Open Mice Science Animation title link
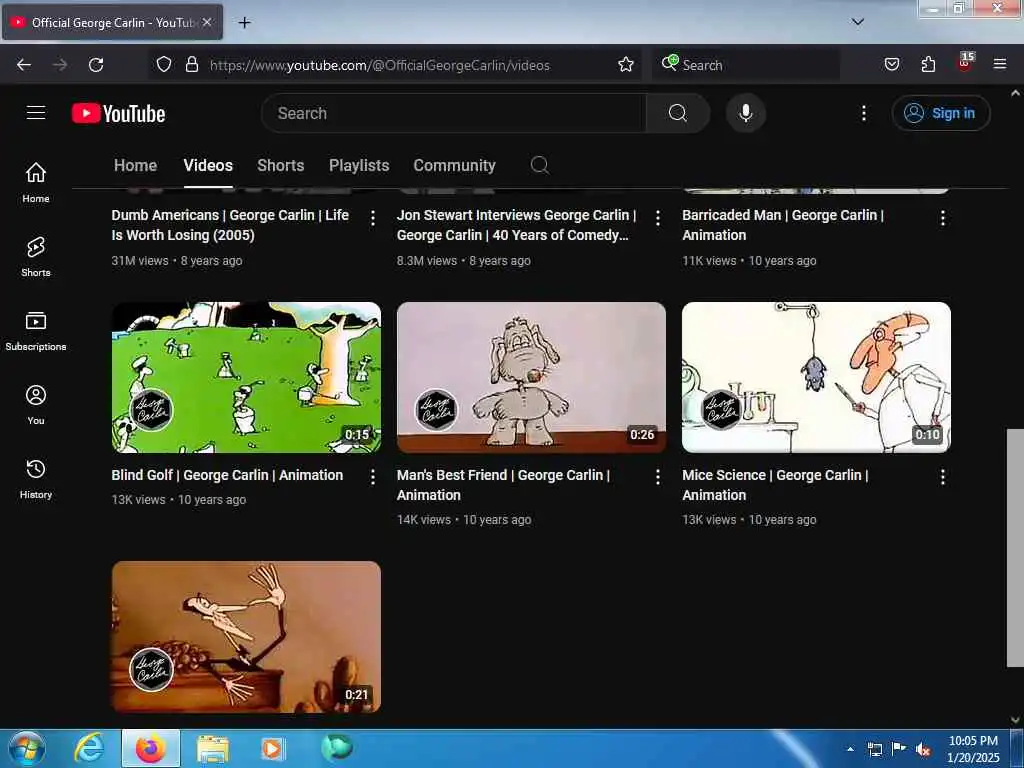The width and height of the screenshot is (1024, 768). pyautogui.click(x=775, y=485)
